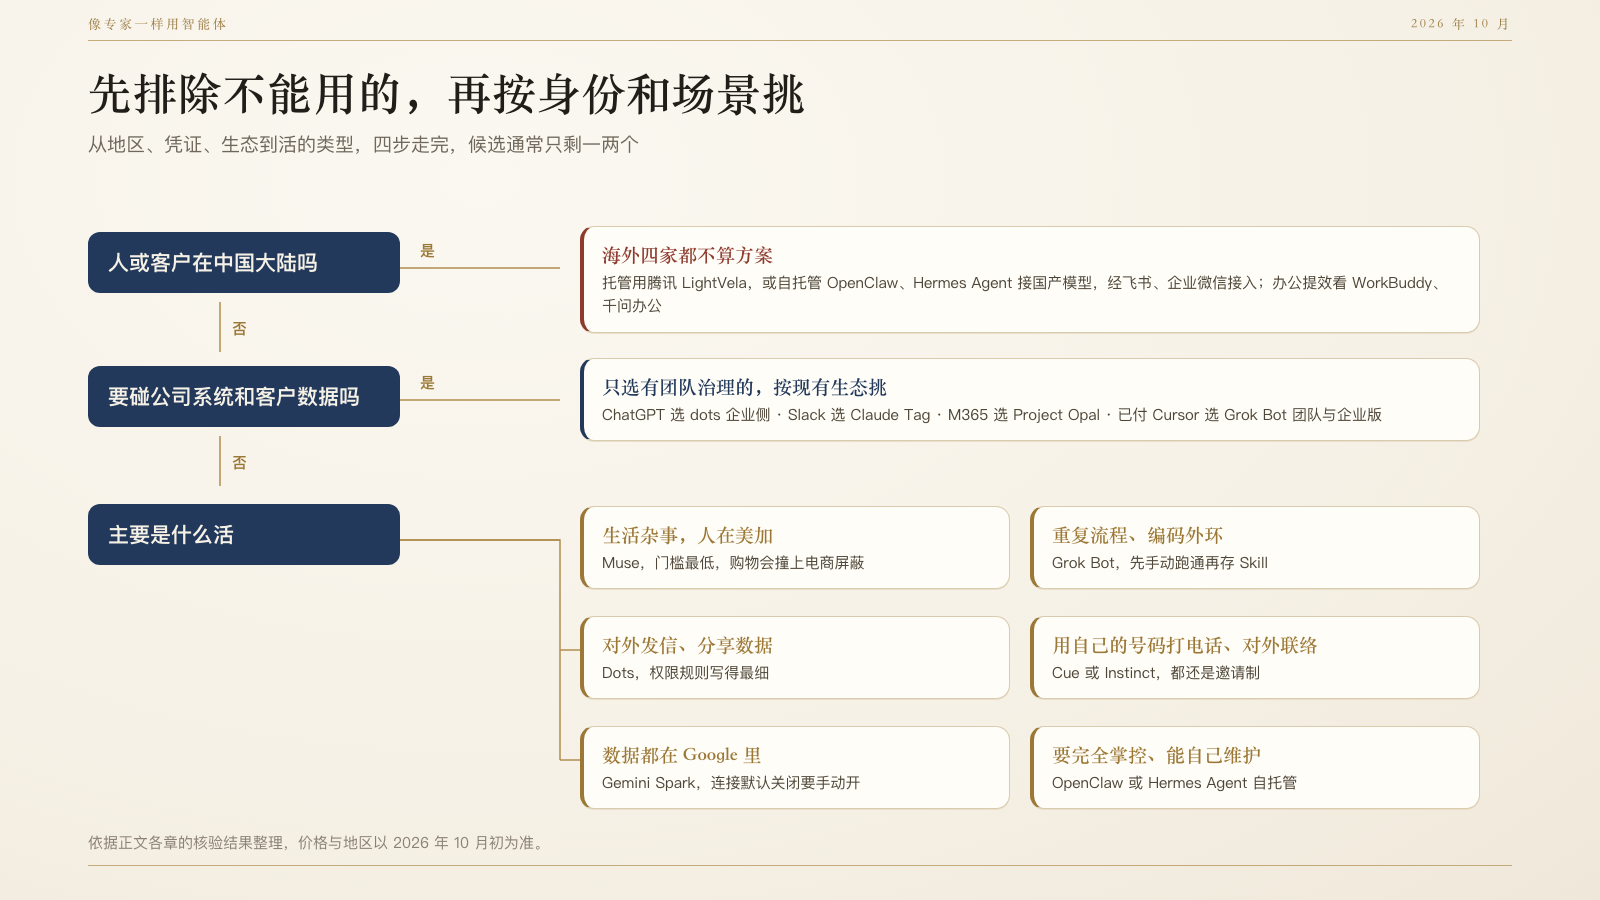Click the card heading 要完全掌控、能自己维护
1600x900 pixels.
[1156, 756]
